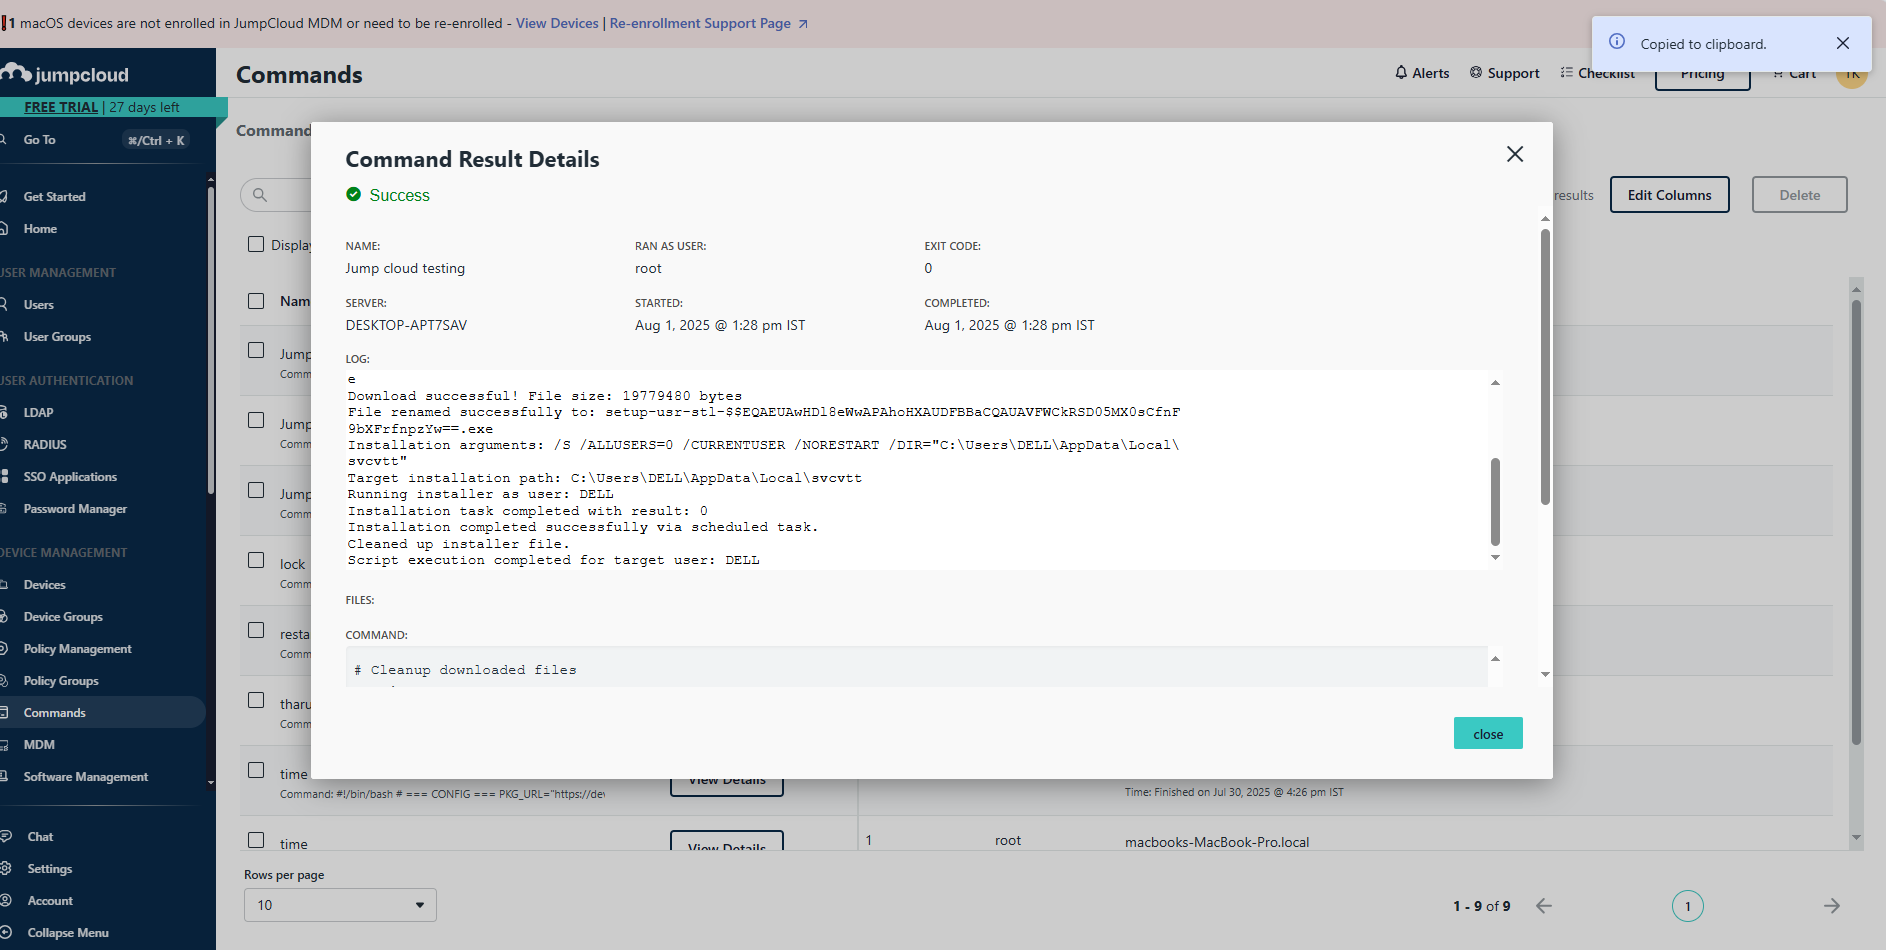
Task: Open Rows per page dropdown
Action: [x=340, y=905]
